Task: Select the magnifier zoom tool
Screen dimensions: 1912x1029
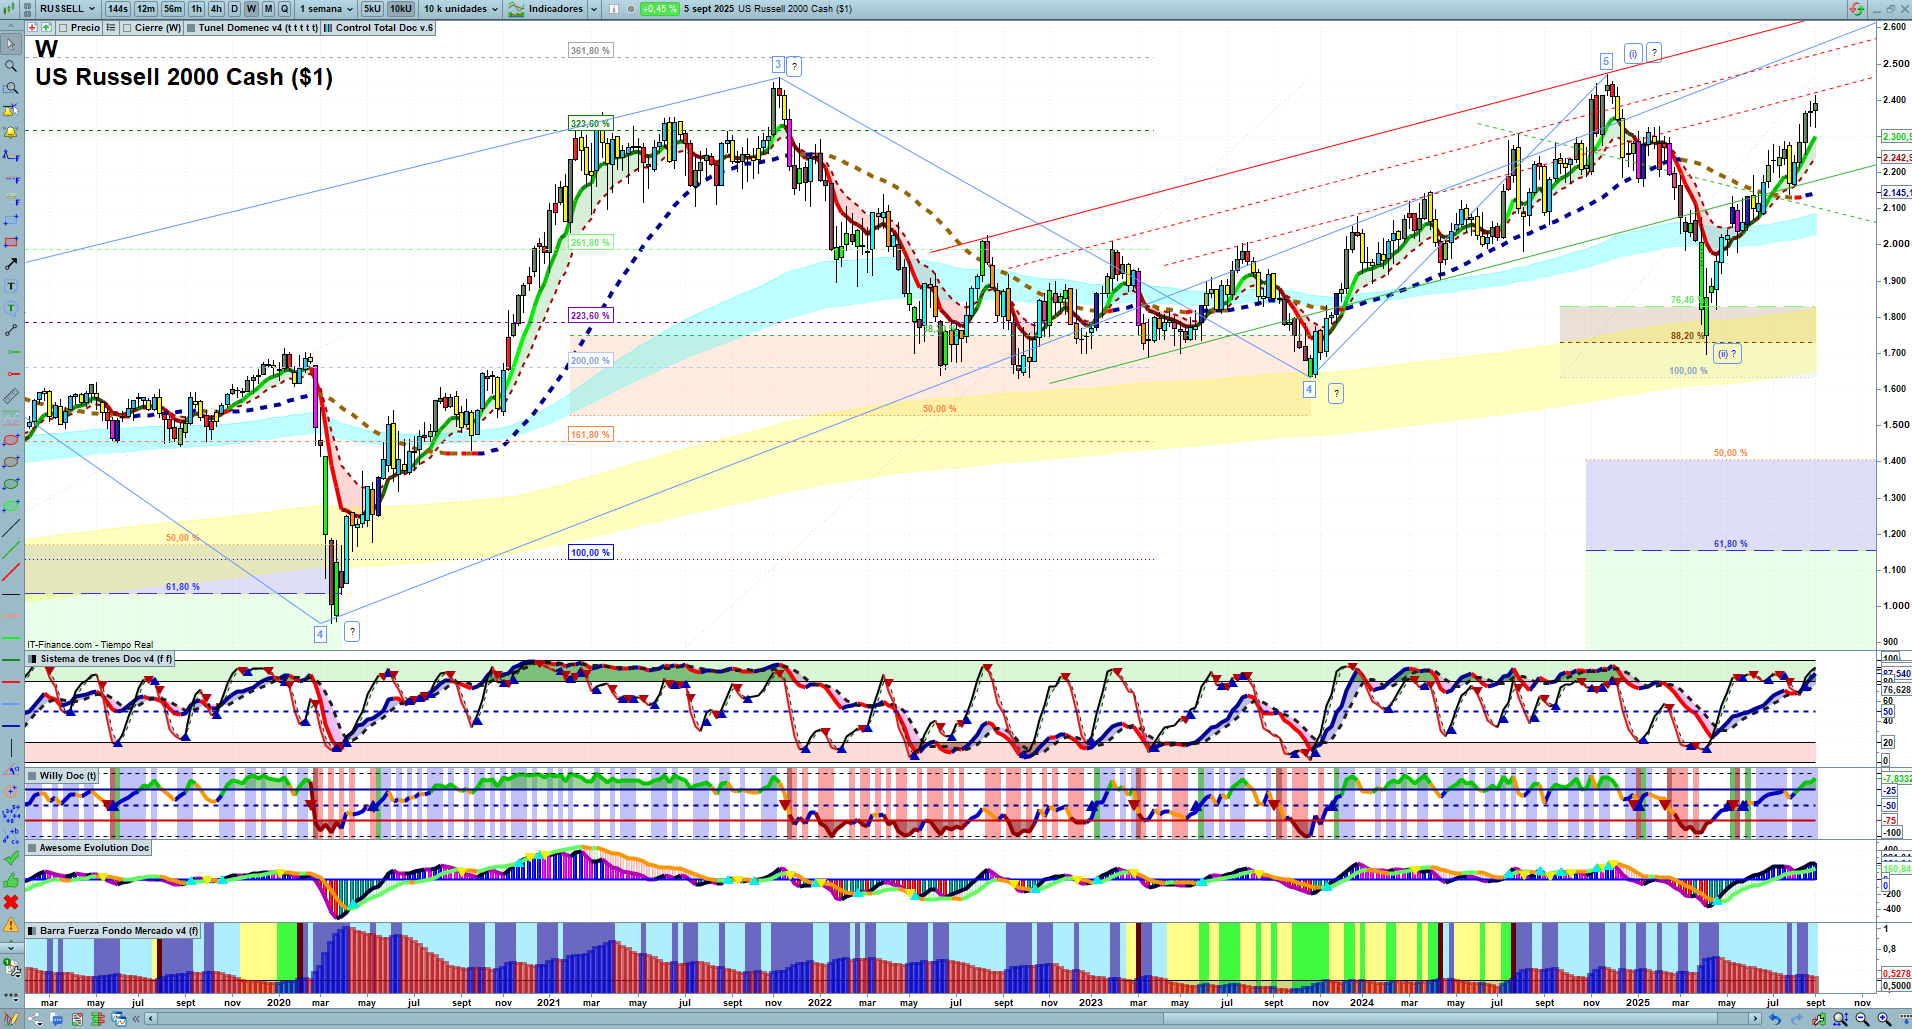Action: (x=11, y=66)
